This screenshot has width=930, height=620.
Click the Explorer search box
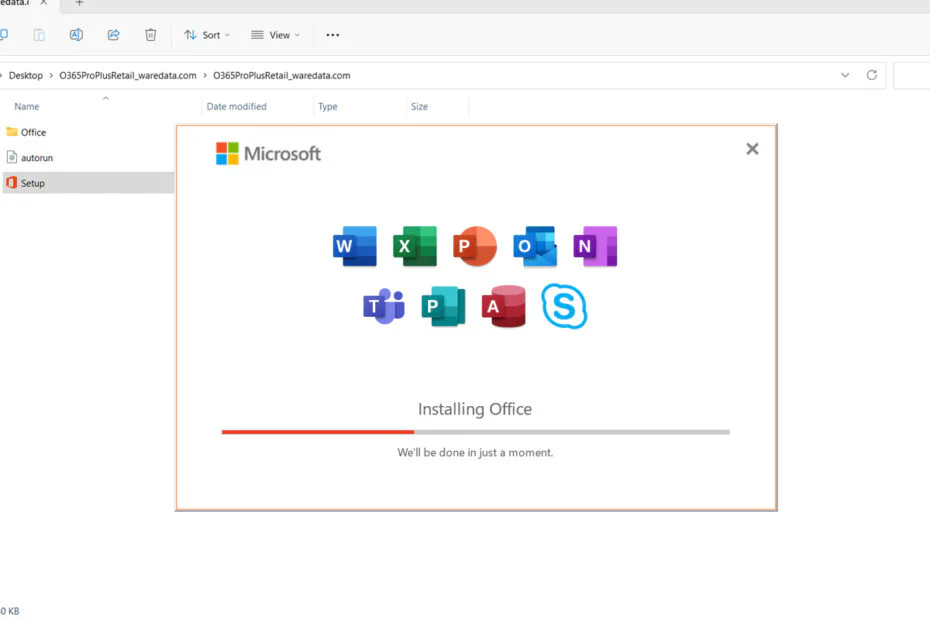912,75
